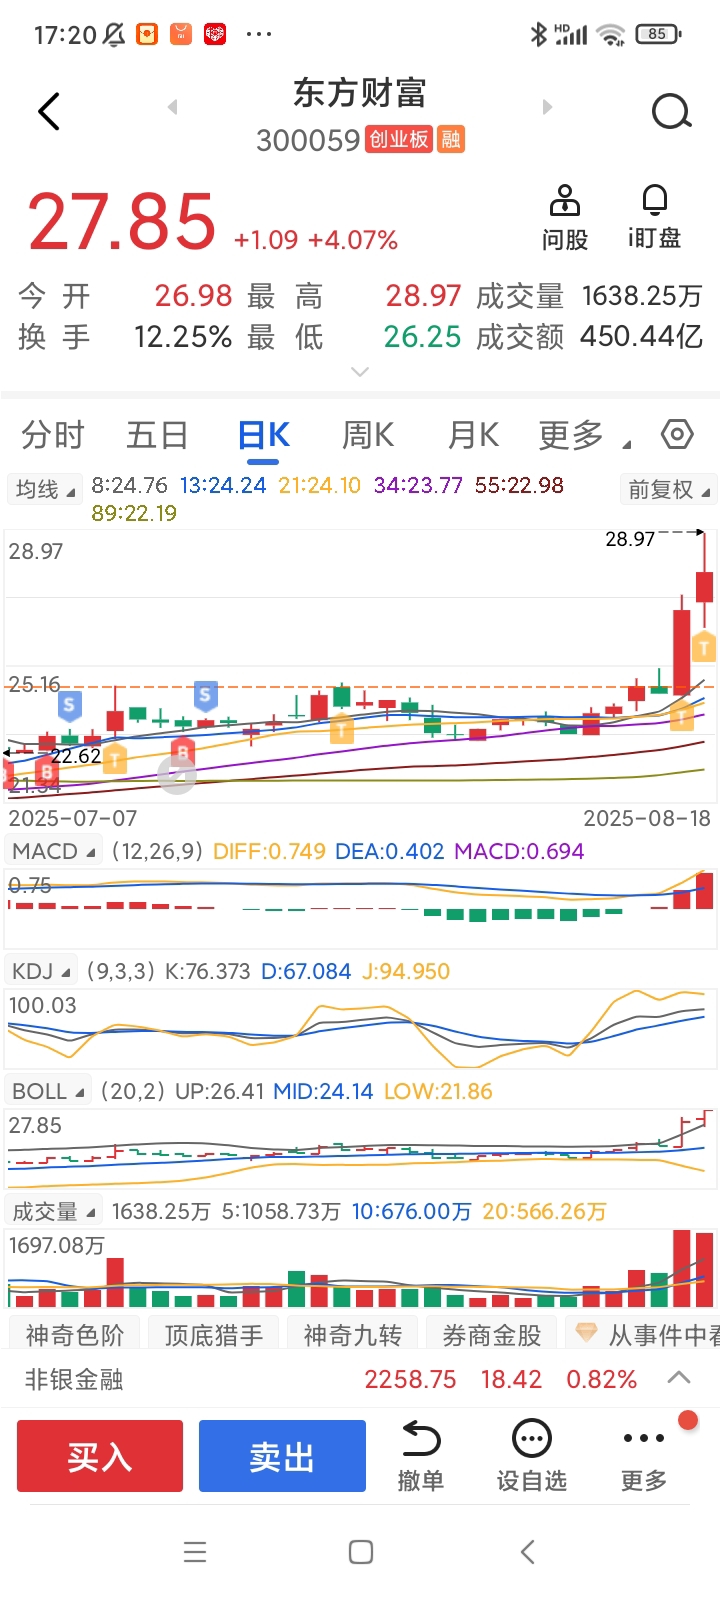This screenshot has width=720, height=1600.
Task: Open 更多 period dropdown tab
Action: point(584,435)
